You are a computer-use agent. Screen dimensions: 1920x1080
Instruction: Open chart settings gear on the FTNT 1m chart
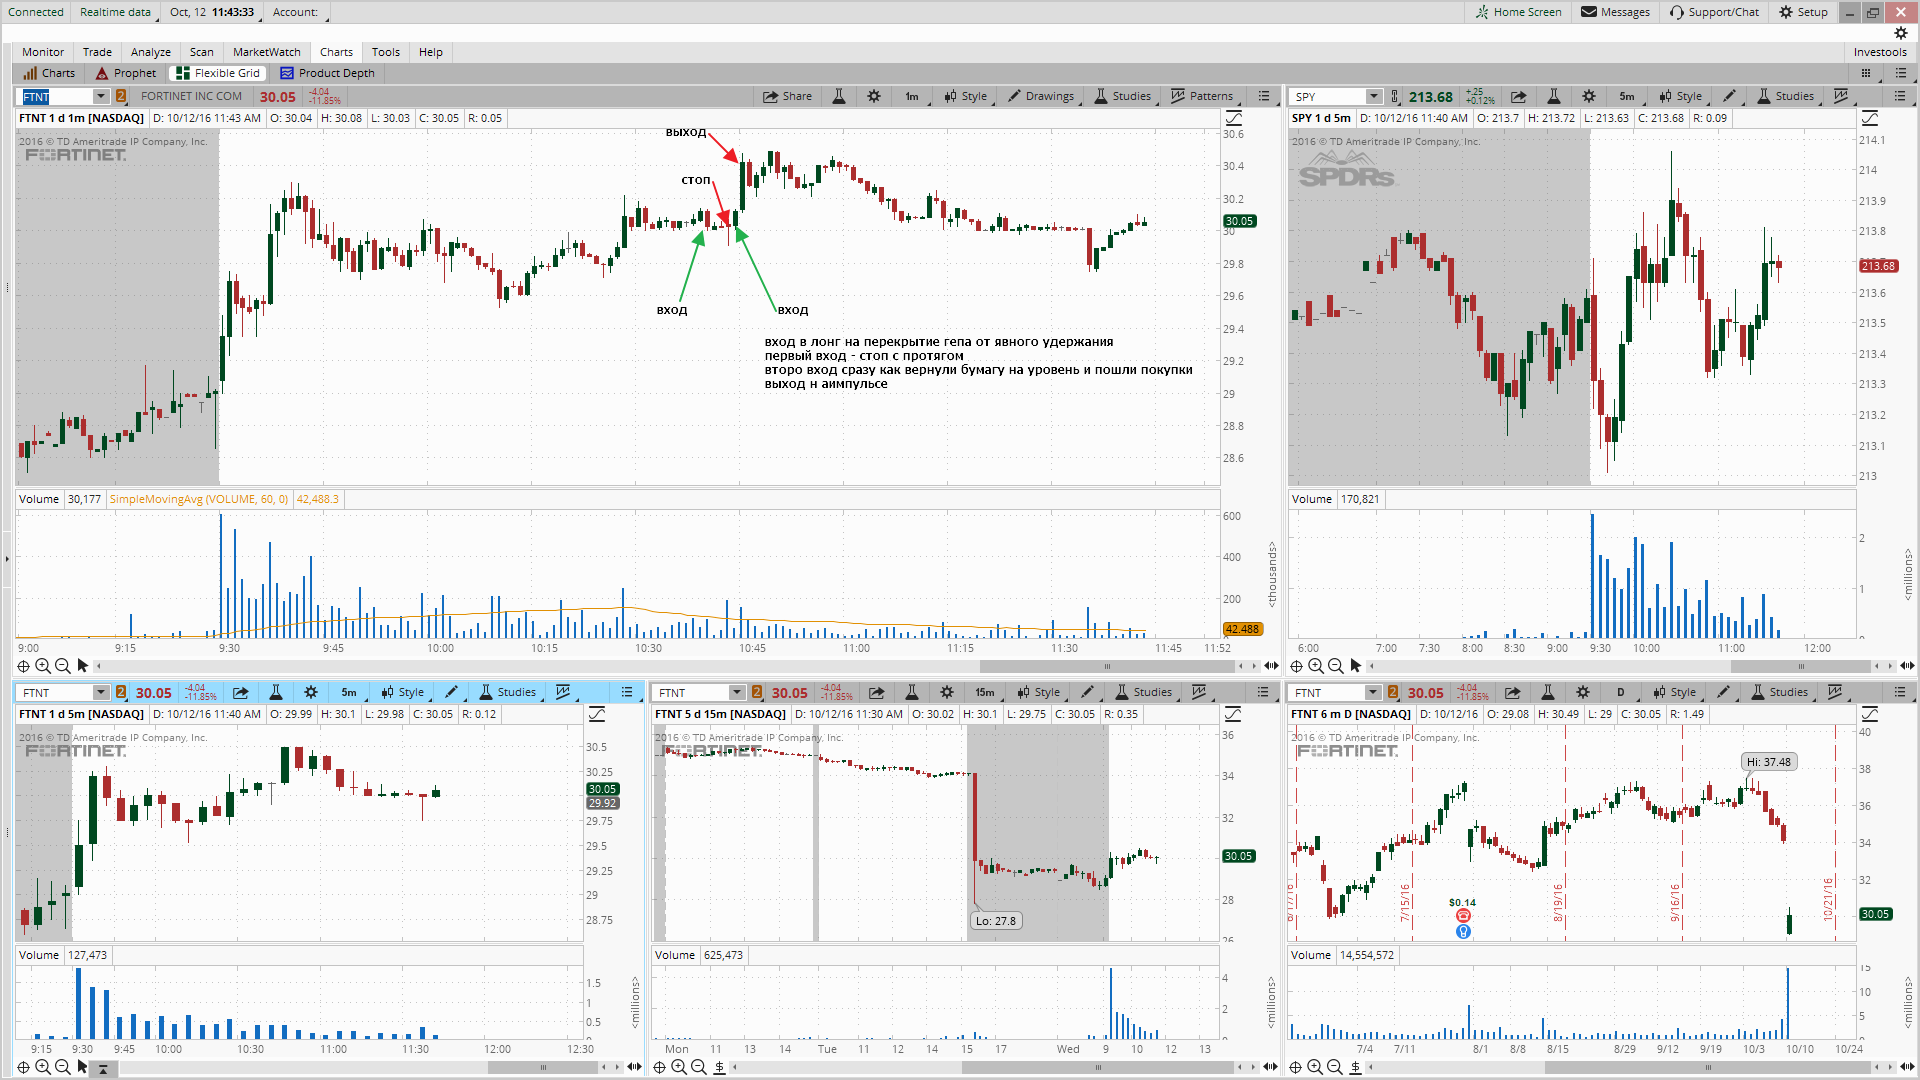pos(874,96)
